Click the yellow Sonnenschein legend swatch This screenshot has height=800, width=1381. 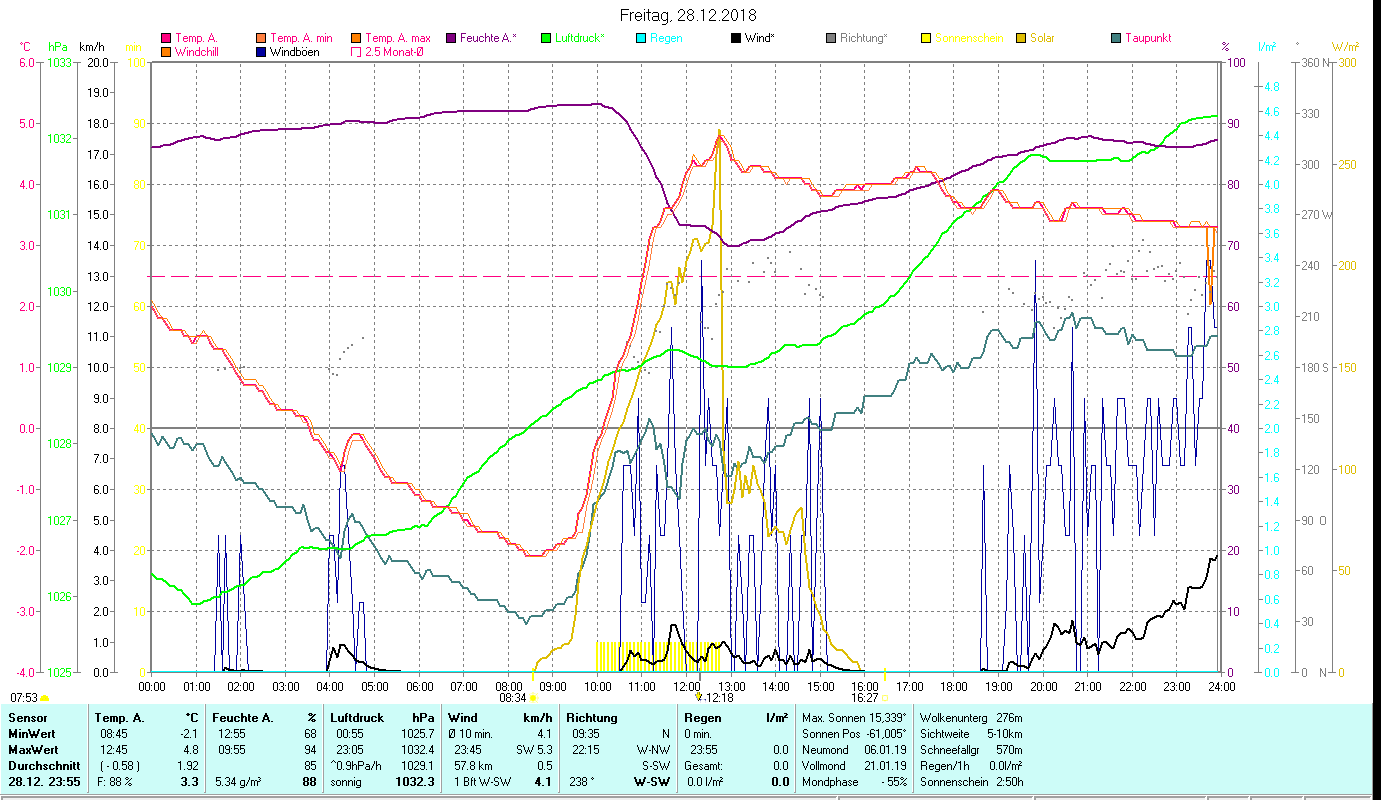926,38
